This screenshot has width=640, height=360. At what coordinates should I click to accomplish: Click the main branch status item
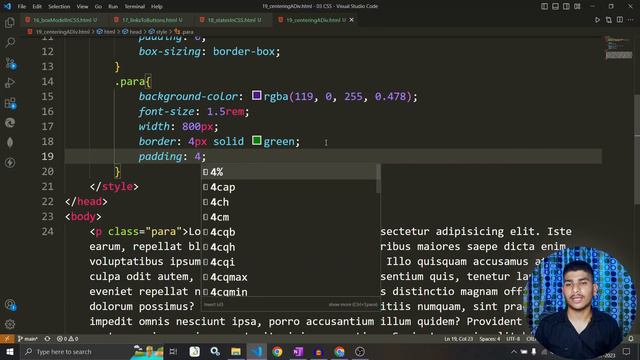pos(27,339)
